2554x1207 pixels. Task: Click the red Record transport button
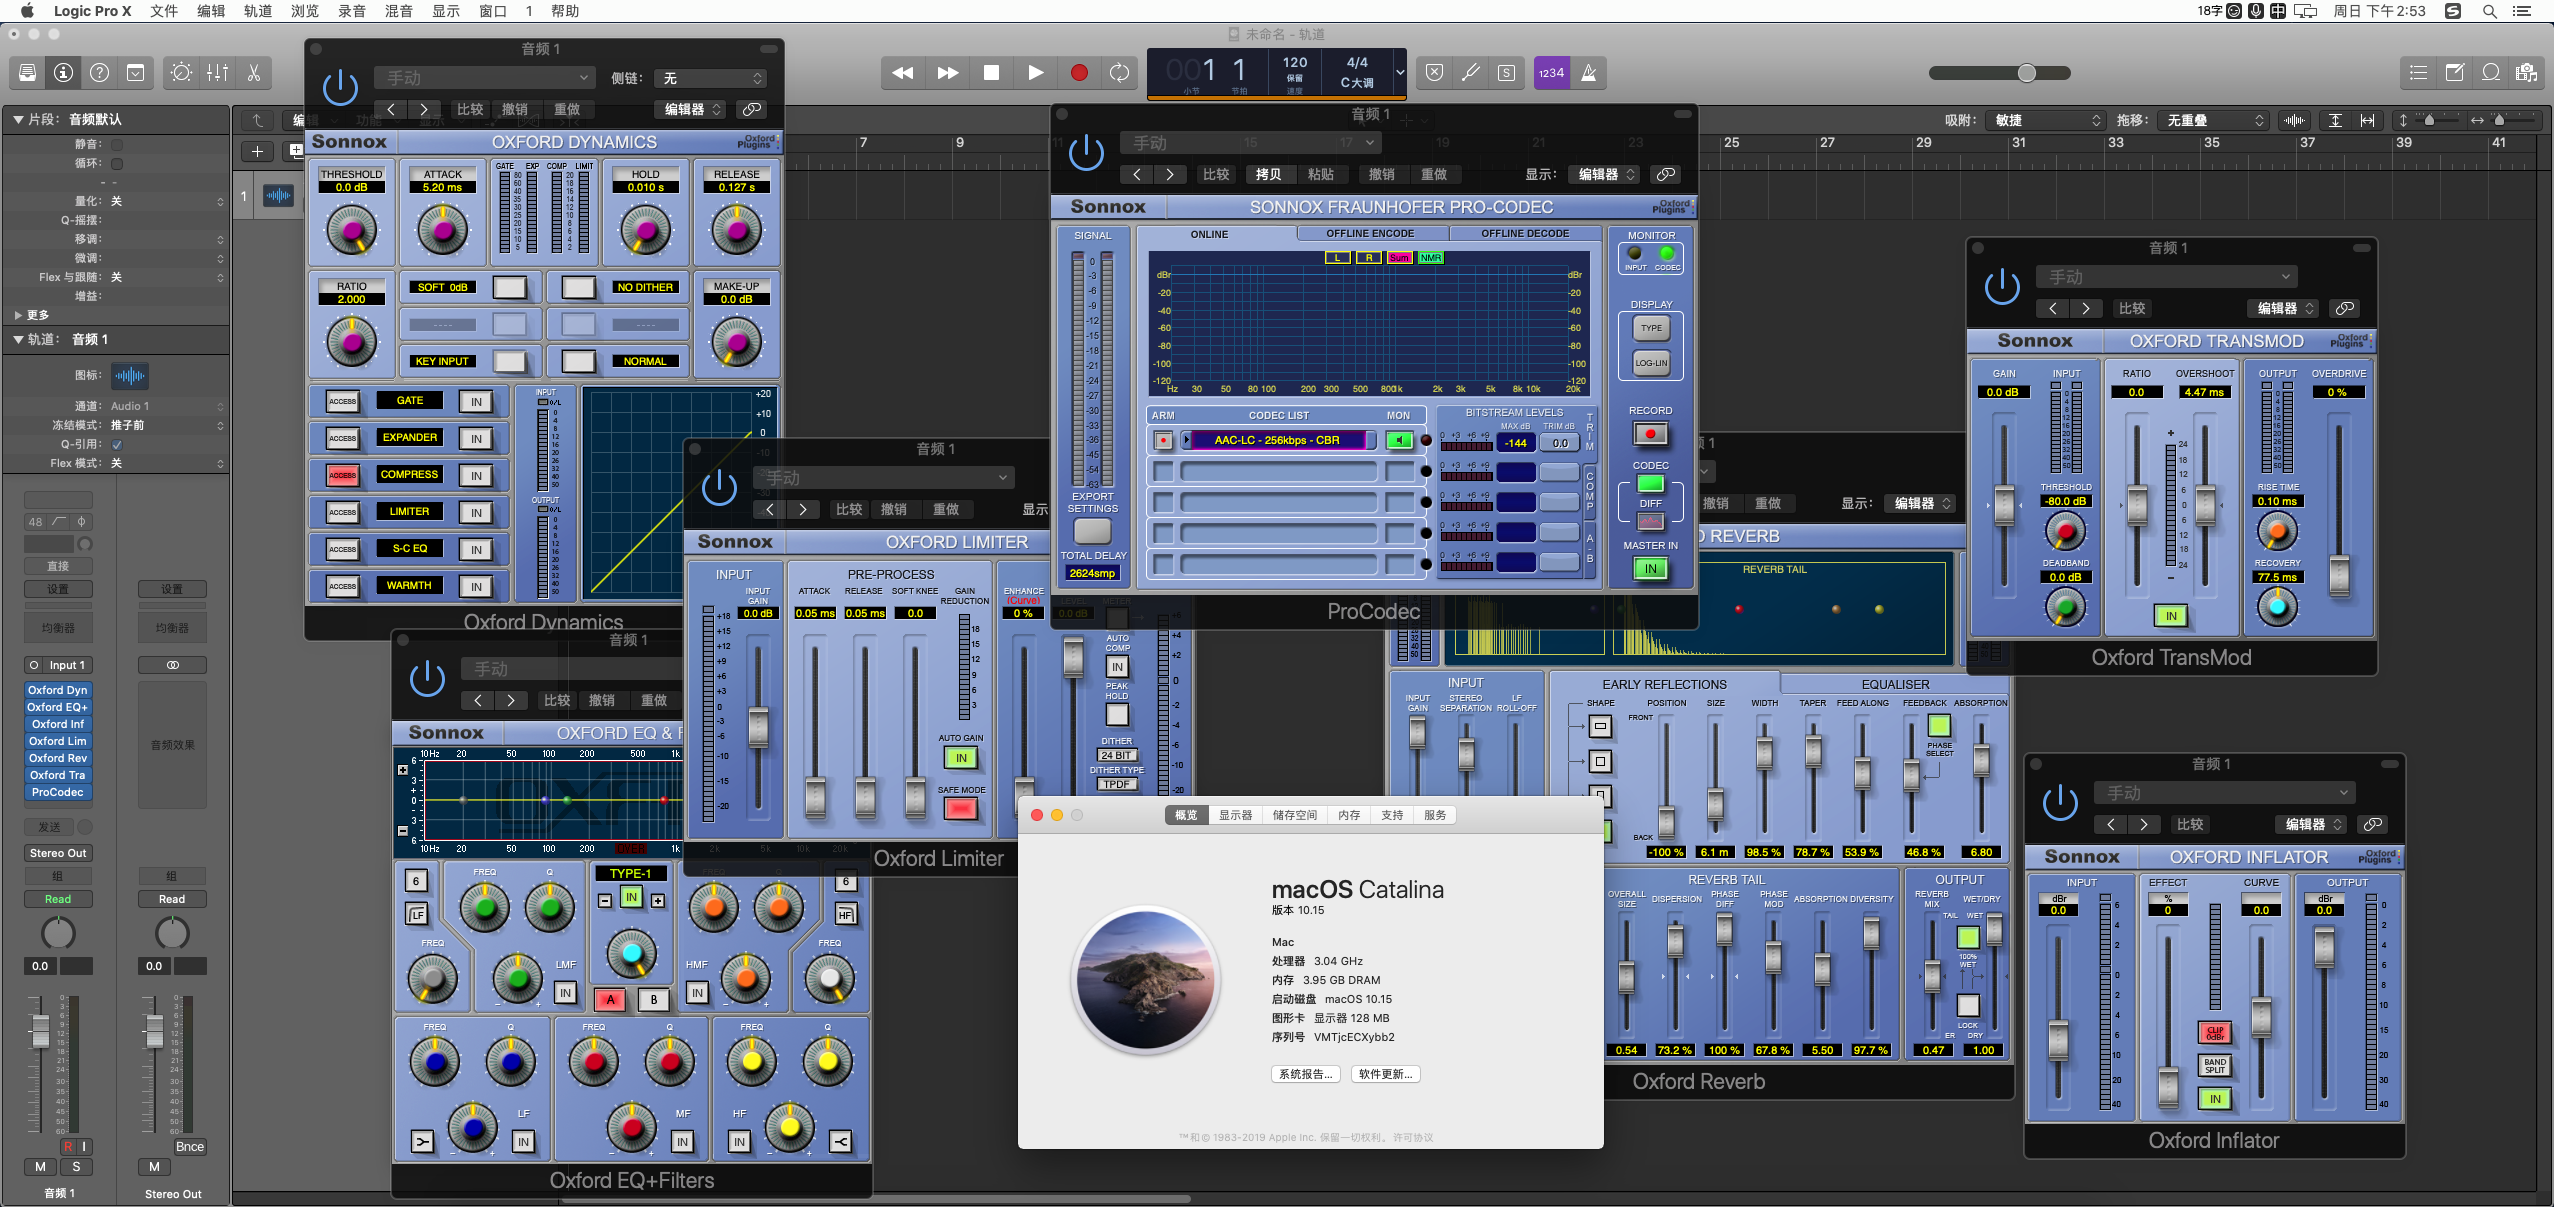1079,72
